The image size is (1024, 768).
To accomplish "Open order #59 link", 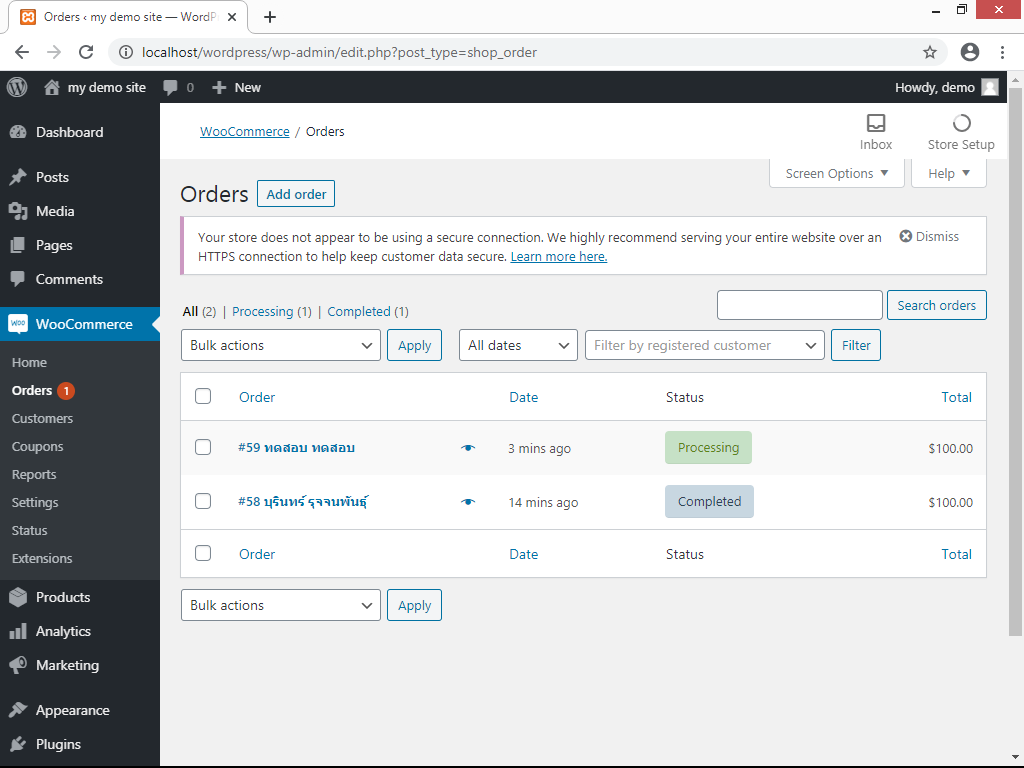I will tap(296, 448).
